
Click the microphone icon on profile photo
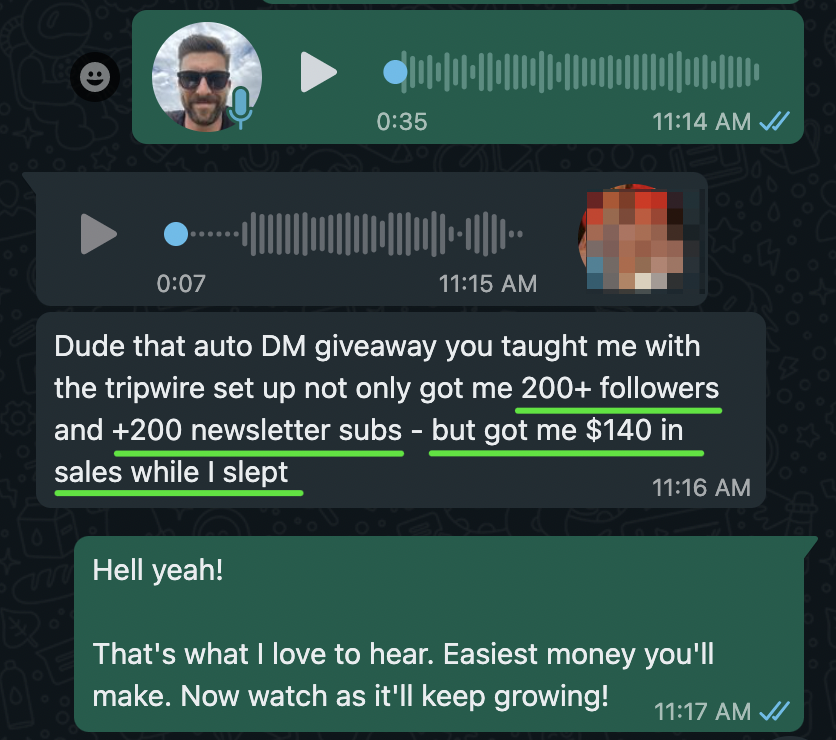pyautogui.click(x=240, y=108)
